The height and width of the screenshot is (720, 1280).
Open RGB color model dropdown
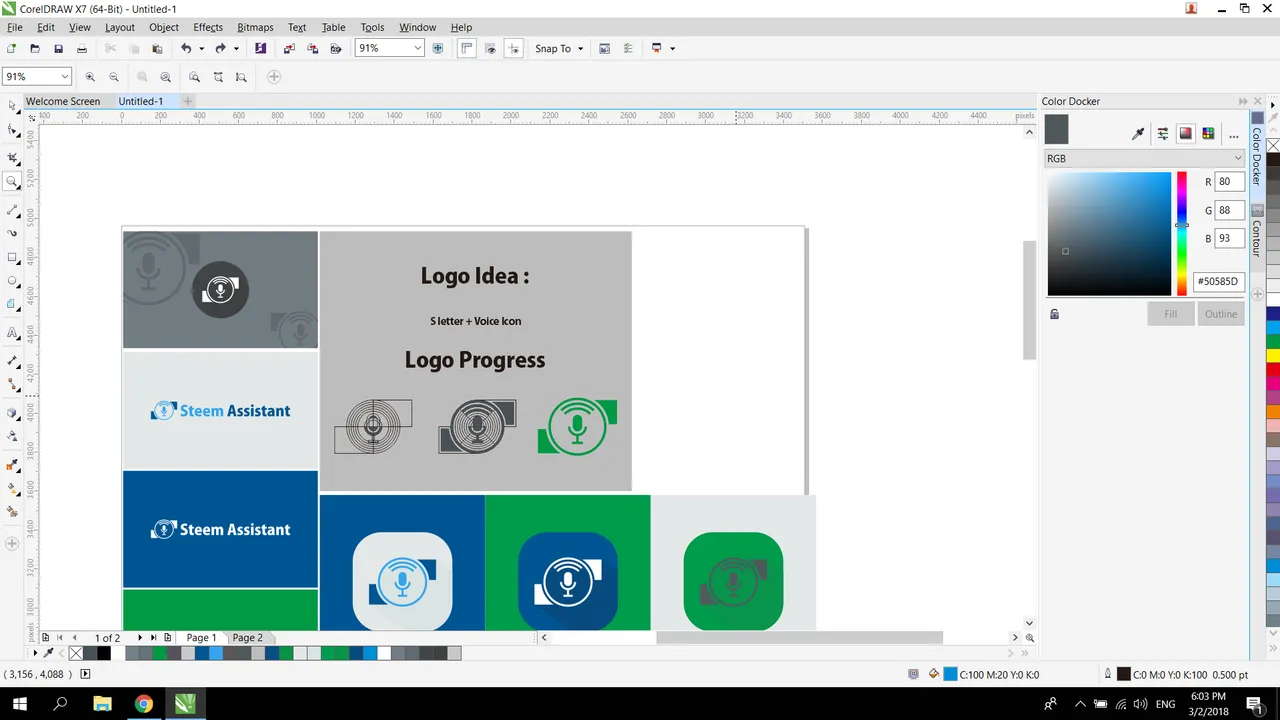tap(1144, 158)
